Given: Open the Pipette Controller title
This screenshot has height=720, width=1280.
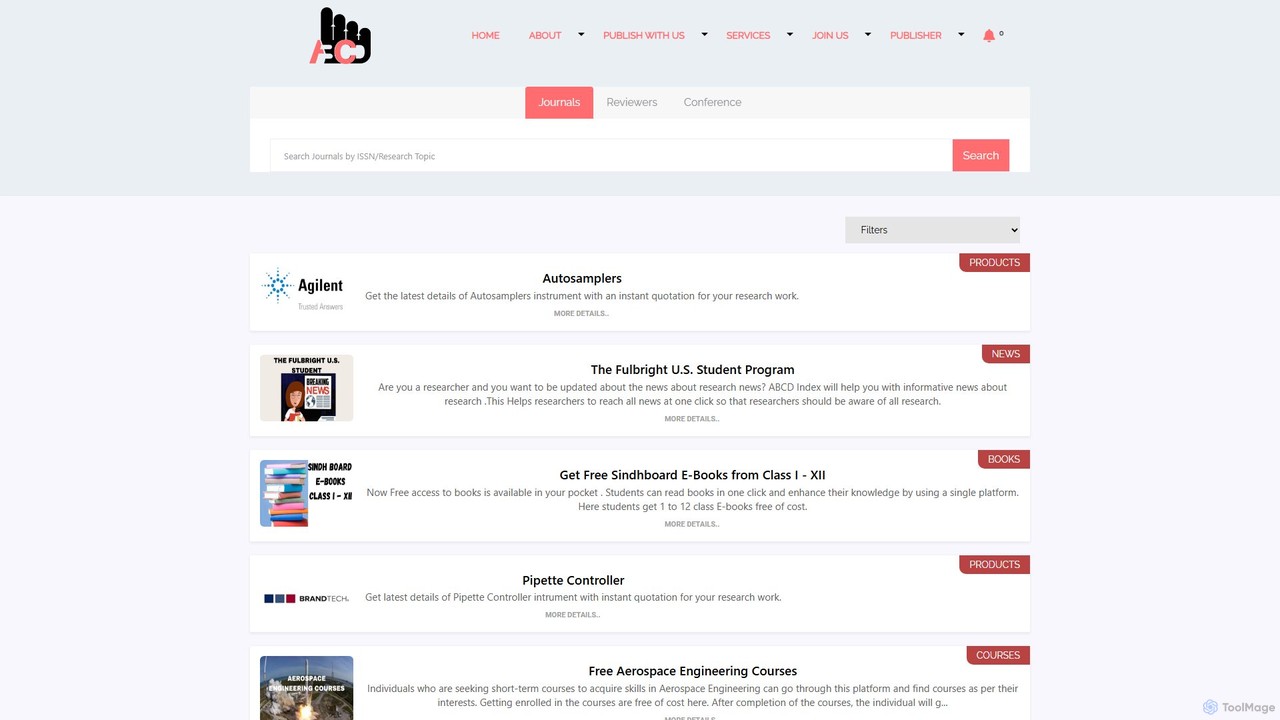Looking at the screenshot, I should (x=573, y=580).
